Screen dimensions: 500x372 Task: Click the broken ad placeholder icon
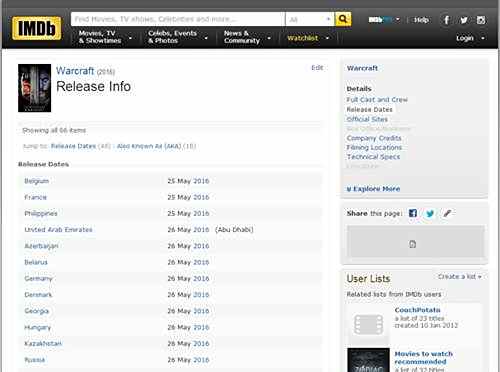tap(412, 244)
